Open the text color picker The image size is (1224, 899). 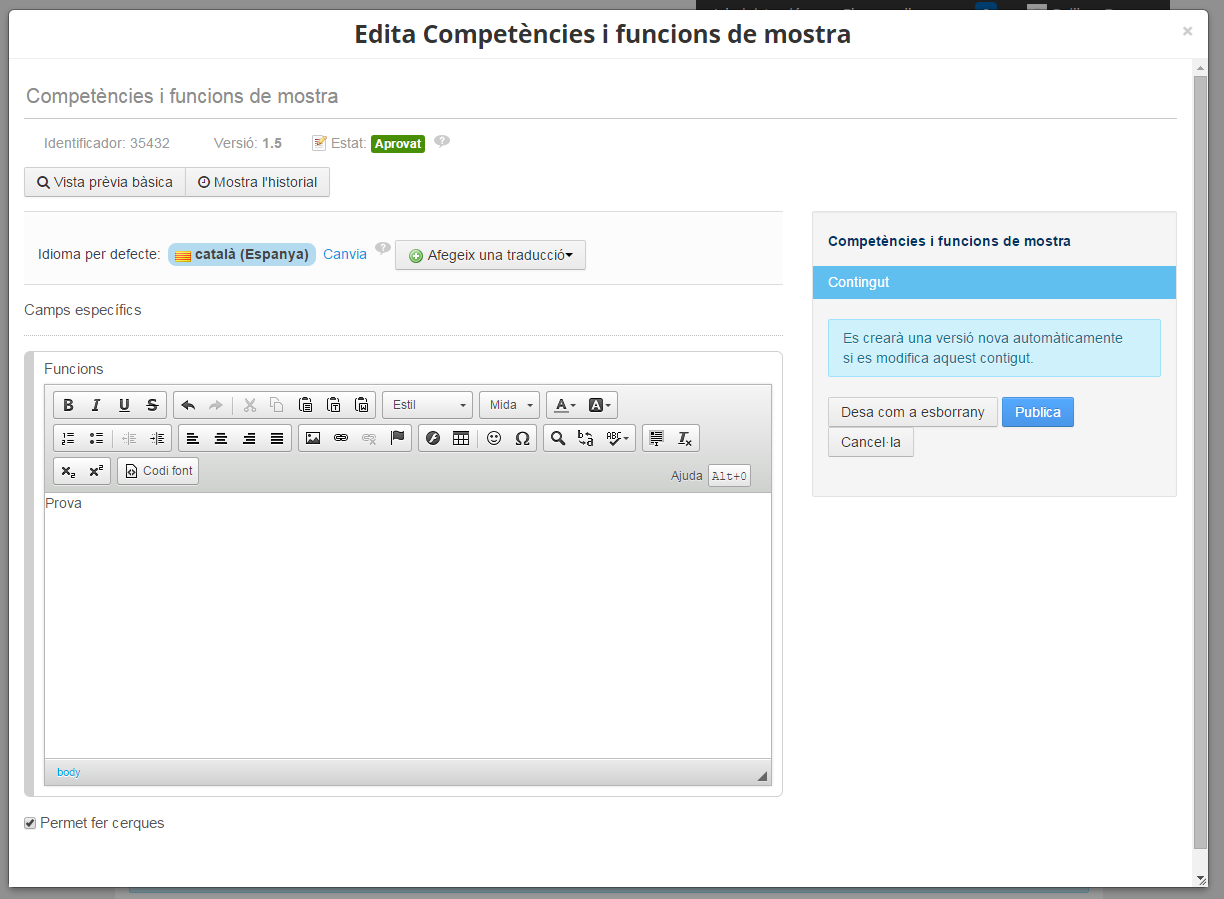point(565,405)
